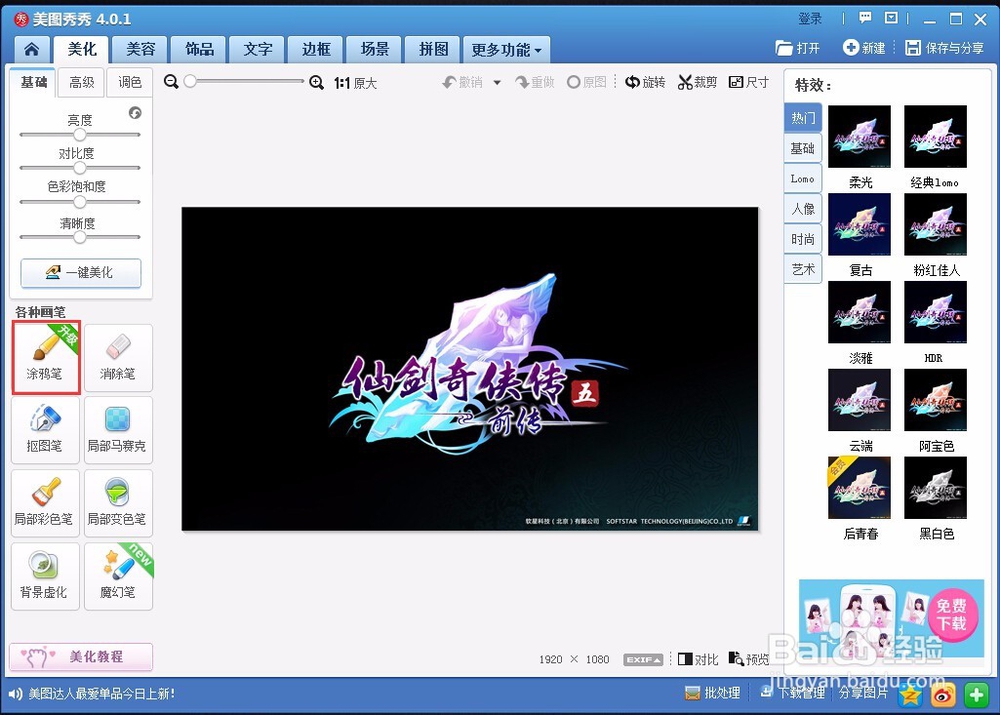Select the 热门 effects category
Image resolution: width=1000 pixels, height=715 pixels.
click(803, 118)
